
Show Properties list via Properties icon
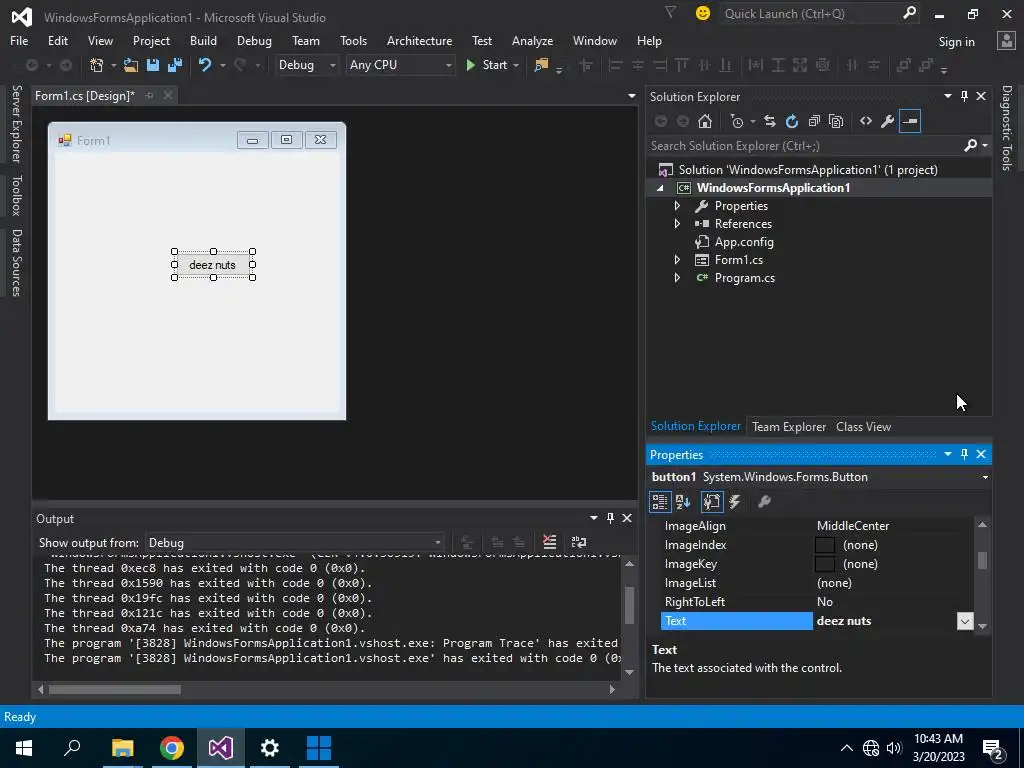click(x=711, y=502)
